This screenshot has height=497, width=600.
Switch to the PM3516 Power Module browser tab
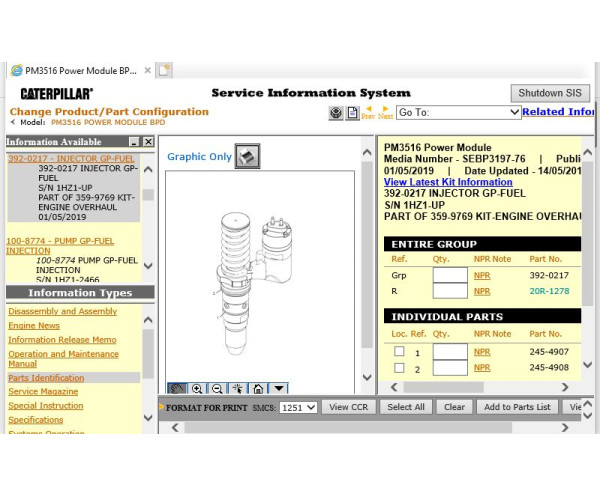pyautogui.click(x=80, y=70)
